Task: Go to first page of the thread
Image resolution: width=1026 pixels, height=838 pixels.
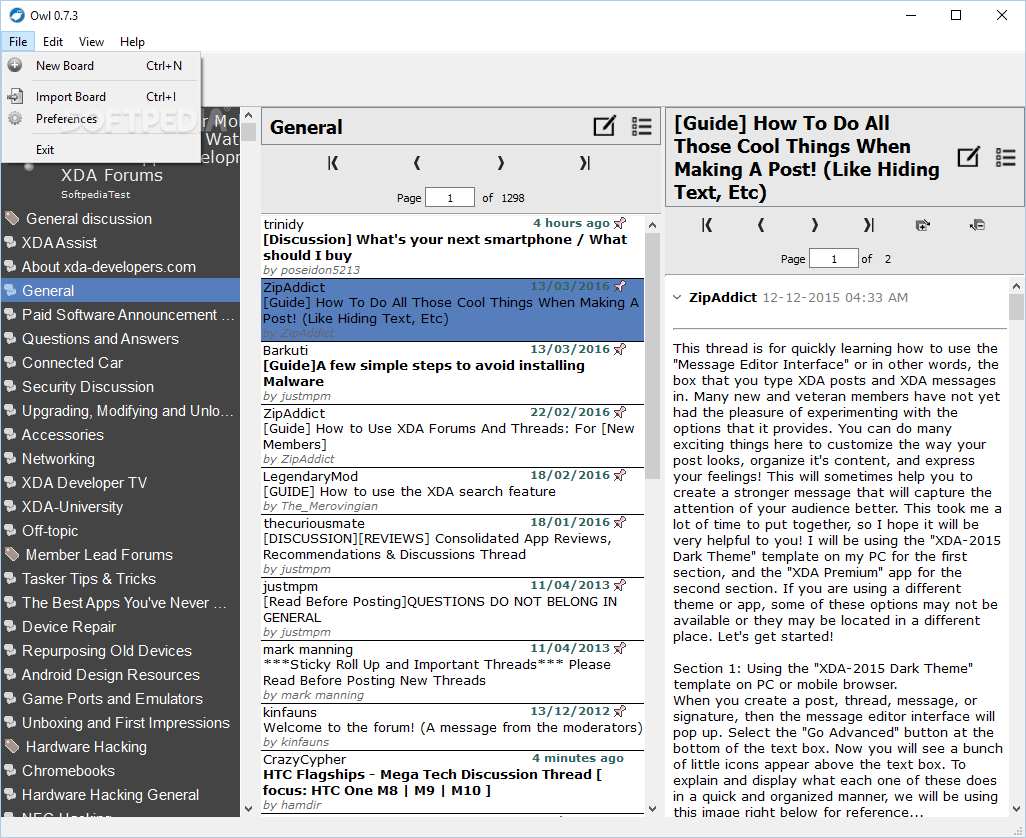Action: (707, 225)
